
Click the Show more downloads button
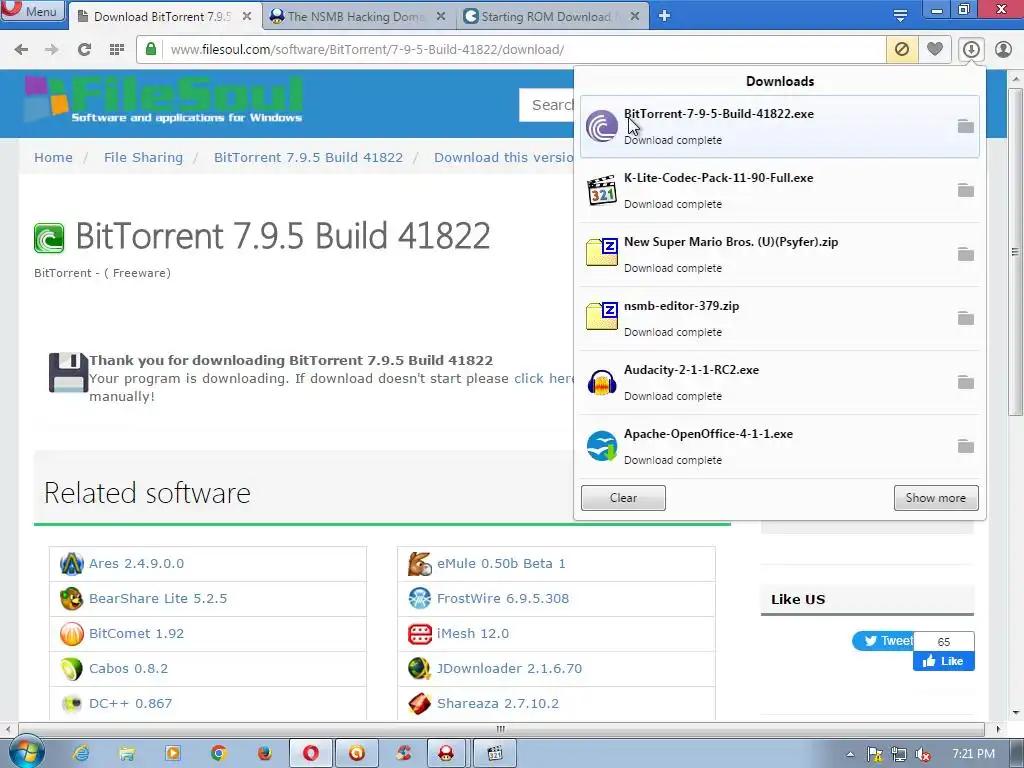[x=936, y=498]
